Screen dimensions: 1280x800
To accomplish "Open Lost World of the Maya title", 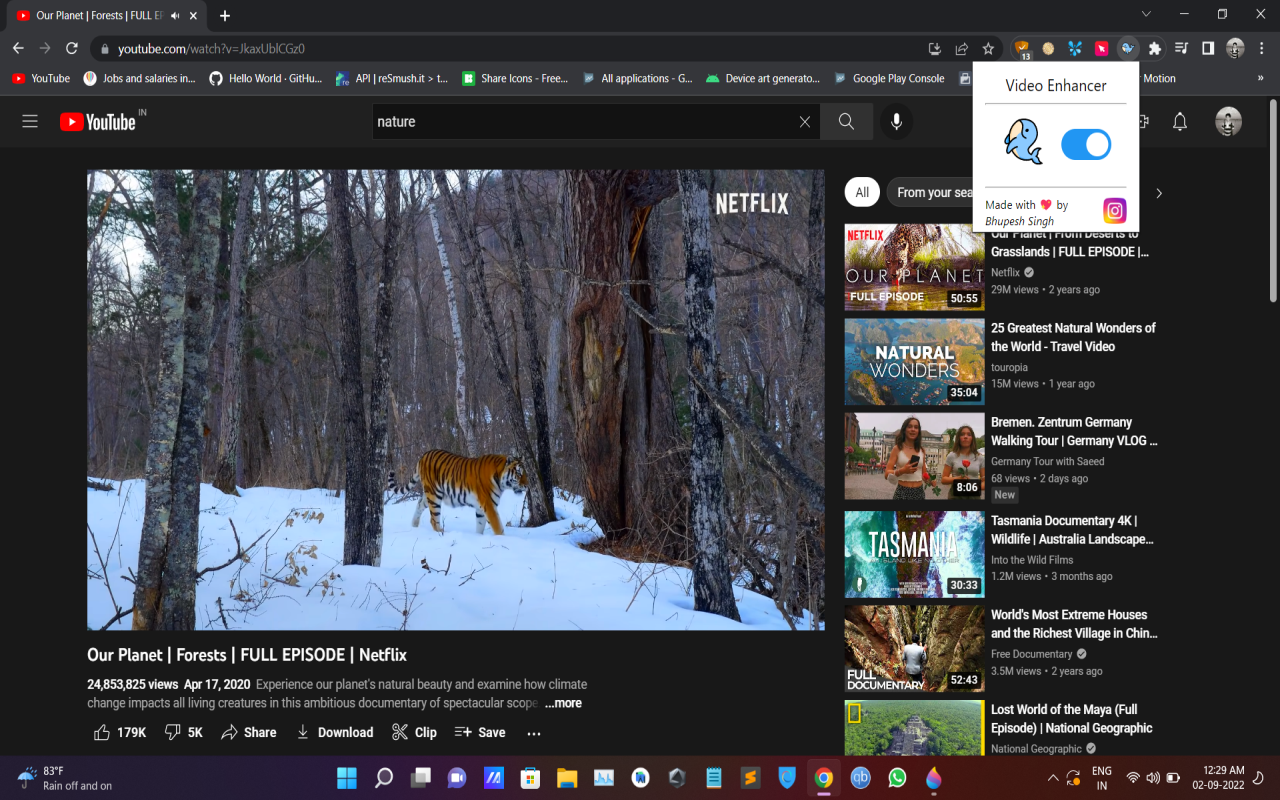I will (1072, 719).
